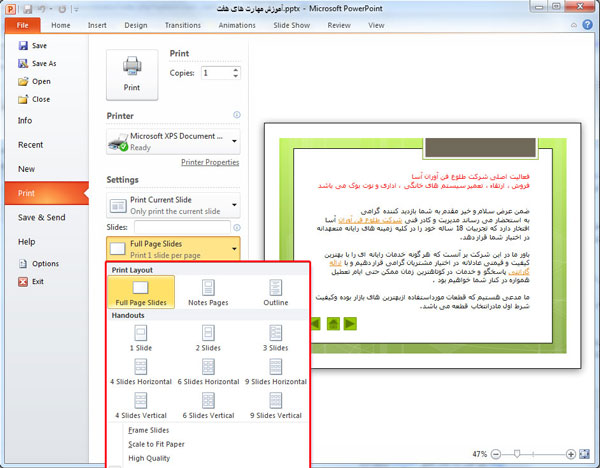Open the Microsoft XPS printer dropdown
This screenshot has width=600, height=468.
(234, 141)
